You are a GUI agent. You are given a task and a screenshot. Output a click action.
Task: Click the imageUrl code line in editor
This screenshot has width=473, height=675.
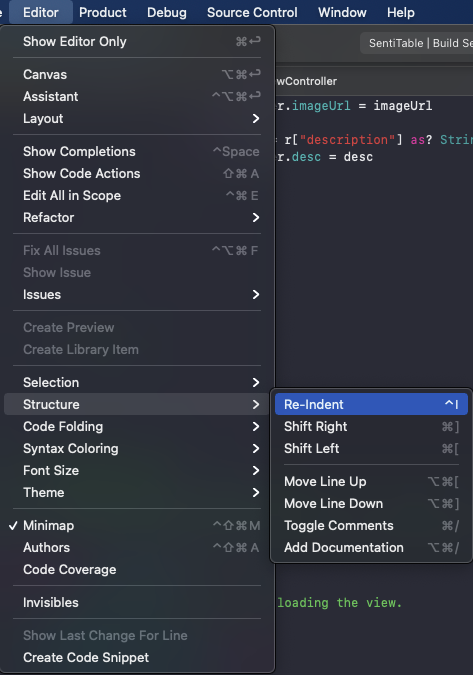pos(355,105)
